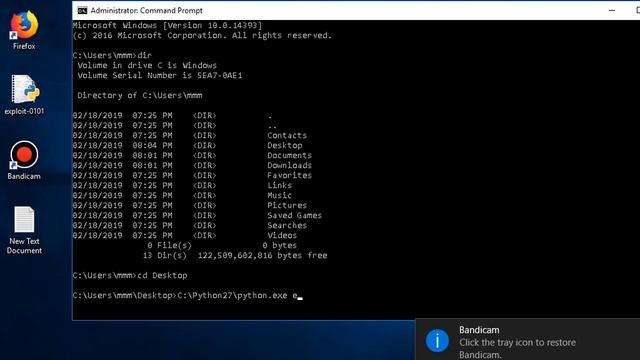Viewport: 640px width, 360px height.
Task: Click the 'Searches' directory entry
Action: coord(287,225)
